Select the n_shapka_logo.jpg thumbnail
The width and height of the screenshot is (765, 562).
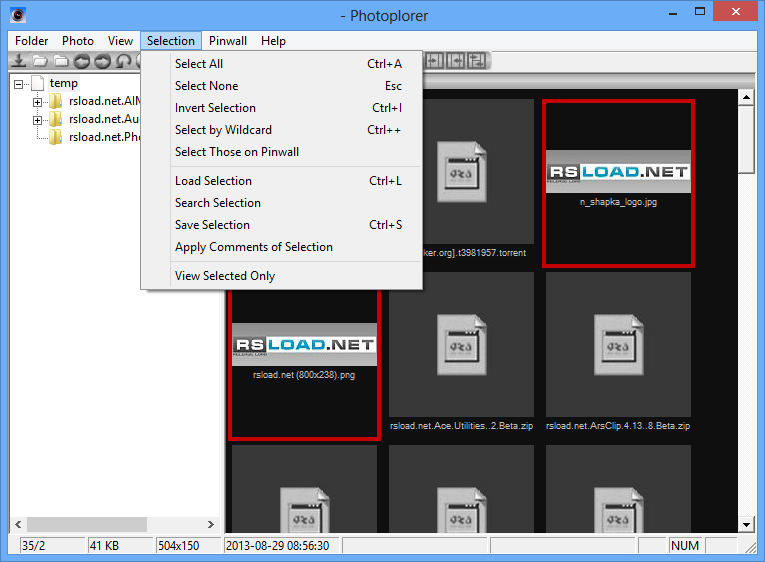[x=618, y=183]
